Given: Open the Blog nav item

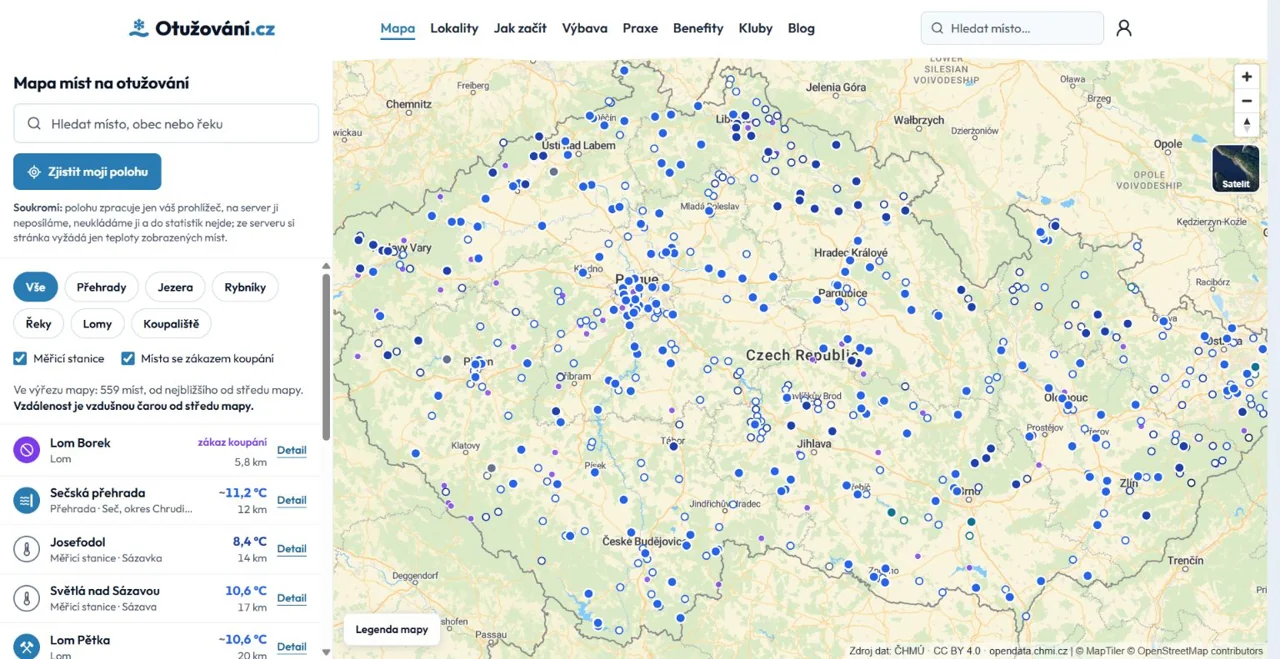Looking at the screenshot, I should point(801,28).
